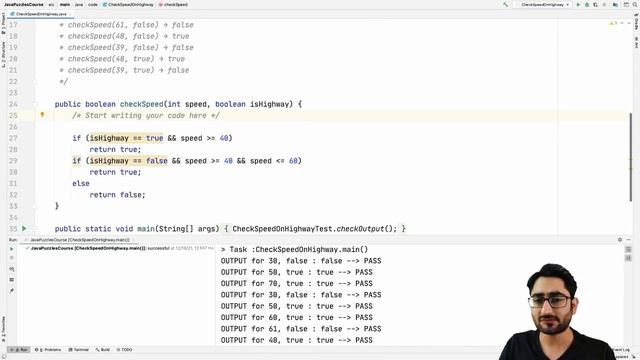Click the warnings indicator in editor corner
Viewport: 640px width, 360px height.
(x=613, y=23)
